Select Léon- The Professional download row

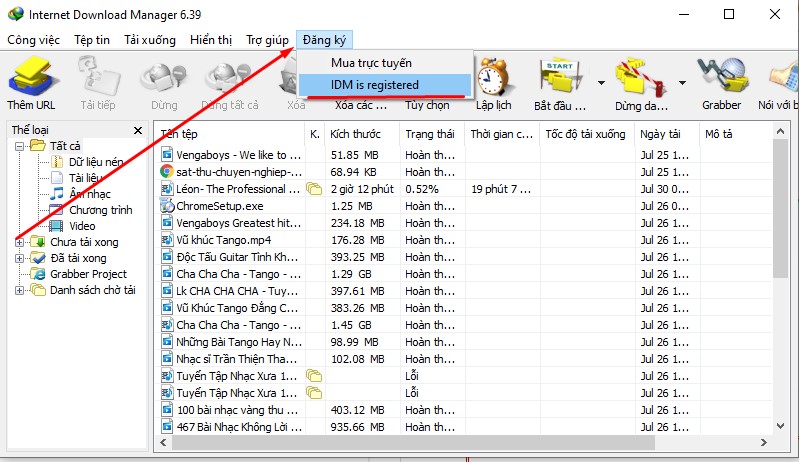click(x=464, y=189)
